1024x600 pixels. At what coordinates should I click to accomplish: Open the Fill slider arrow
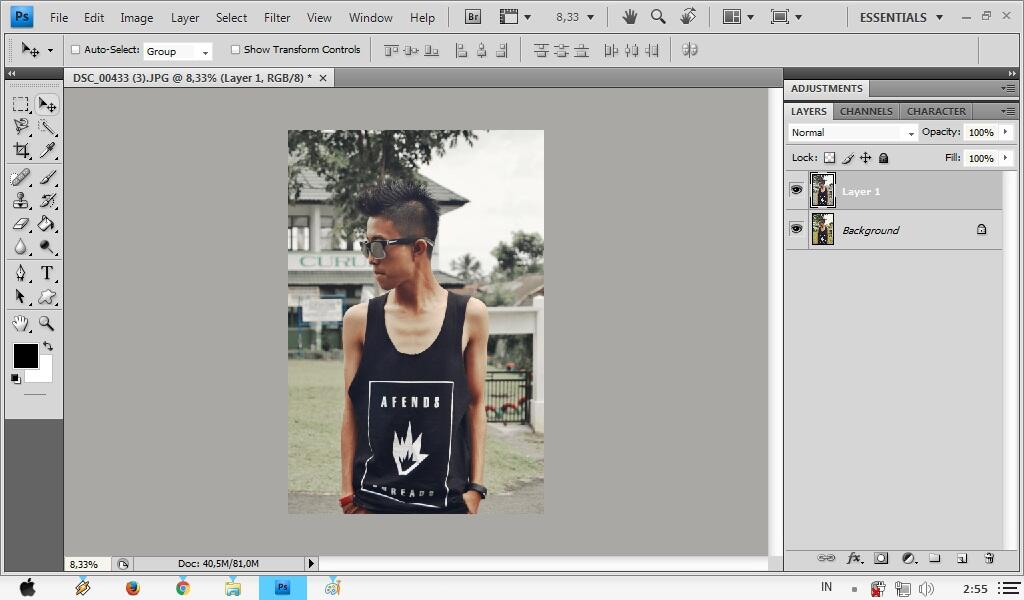pyautogui.click(x=1006, y=158)
